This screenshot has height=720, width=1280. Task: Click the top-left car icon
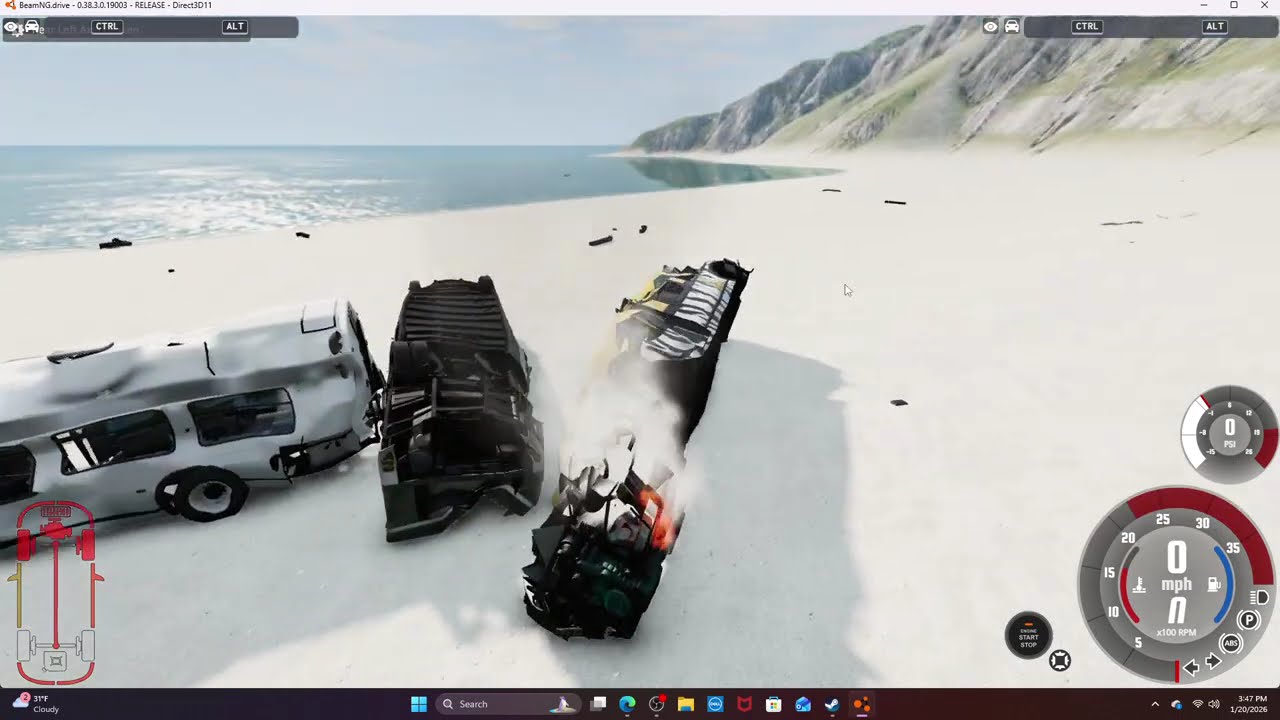click(31, 27)
